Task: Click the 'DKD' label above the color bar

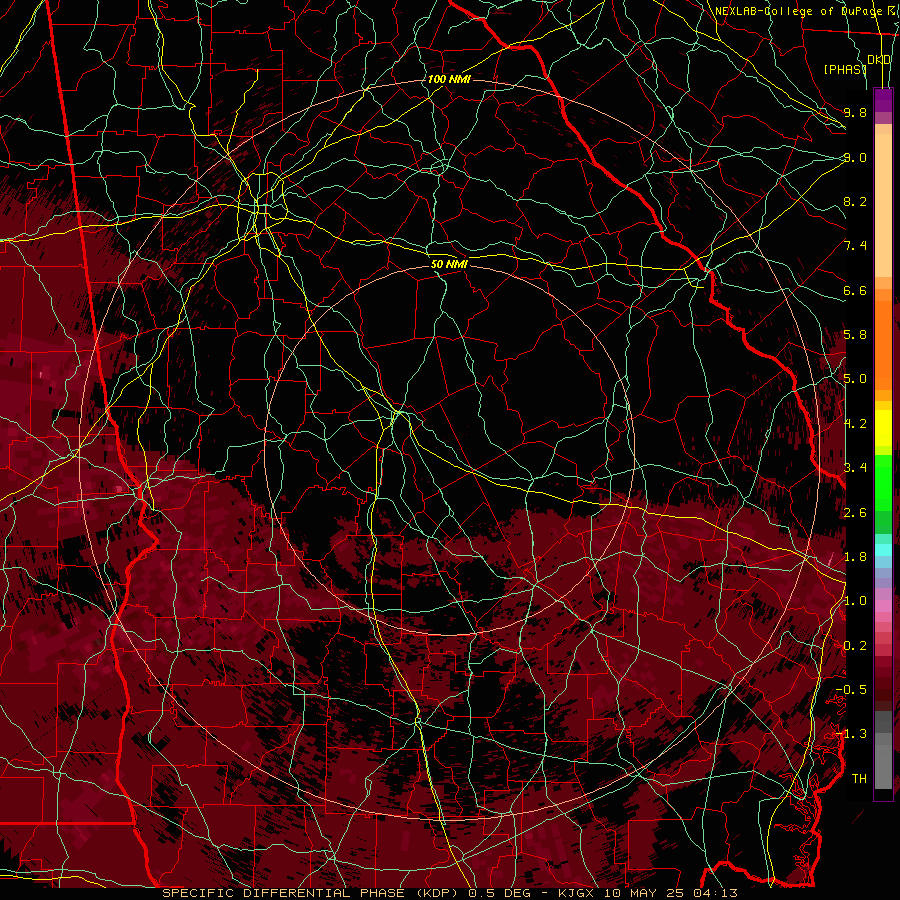Action: (879, 60)
